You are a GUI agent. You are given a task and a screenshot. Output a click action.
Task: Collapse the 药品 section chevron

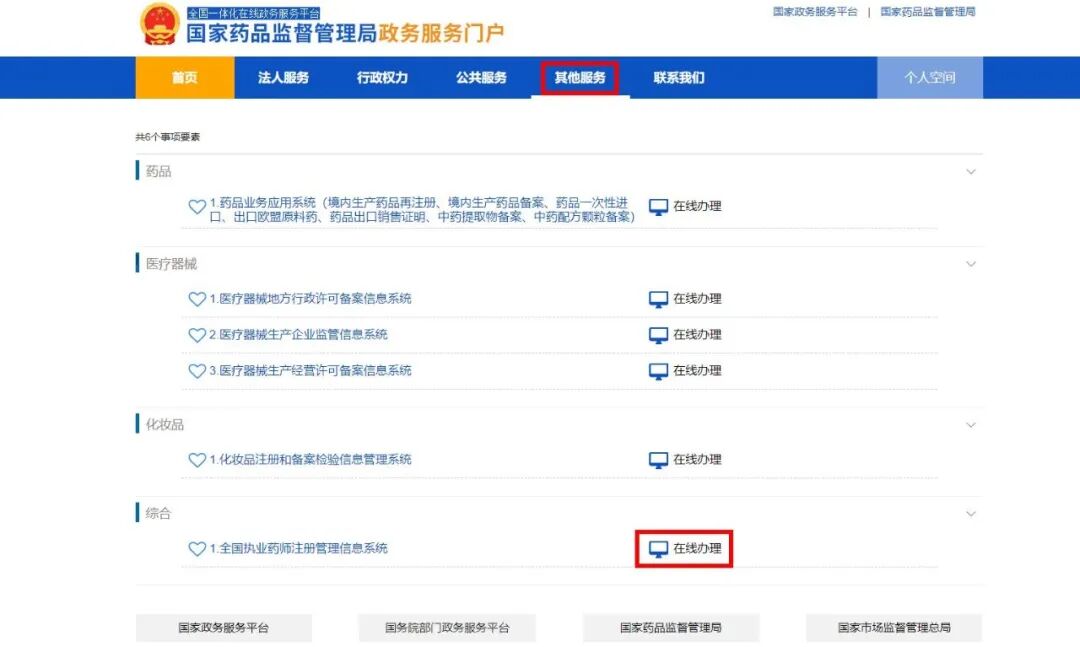[970, 171]
